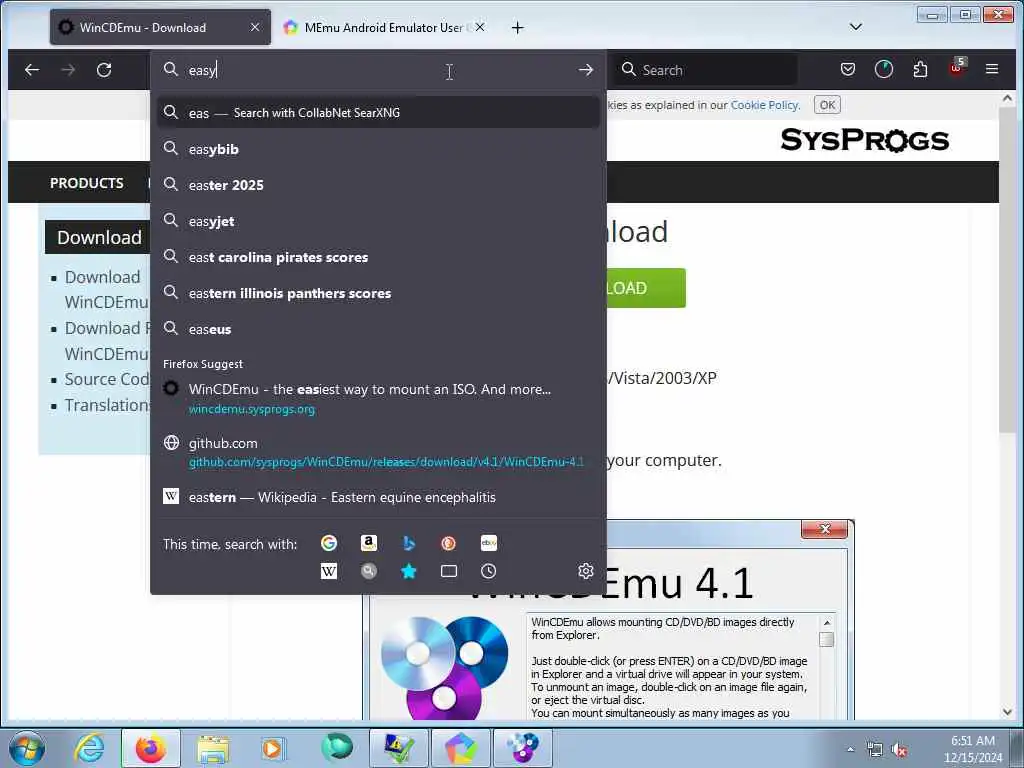Expand the list all tabs chevron
This screenshot has height=768, width=1024.
[856, 27]
